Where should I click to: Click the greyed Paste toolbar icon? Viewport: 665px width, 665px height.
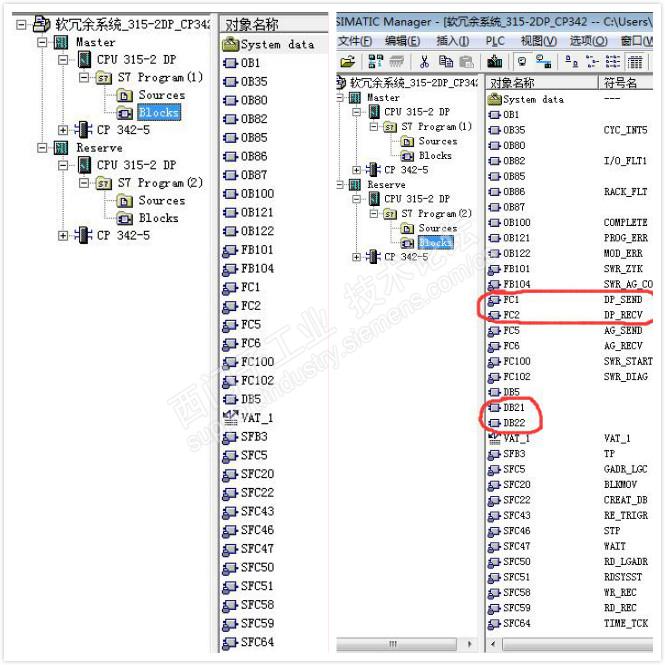click(467, 62)
